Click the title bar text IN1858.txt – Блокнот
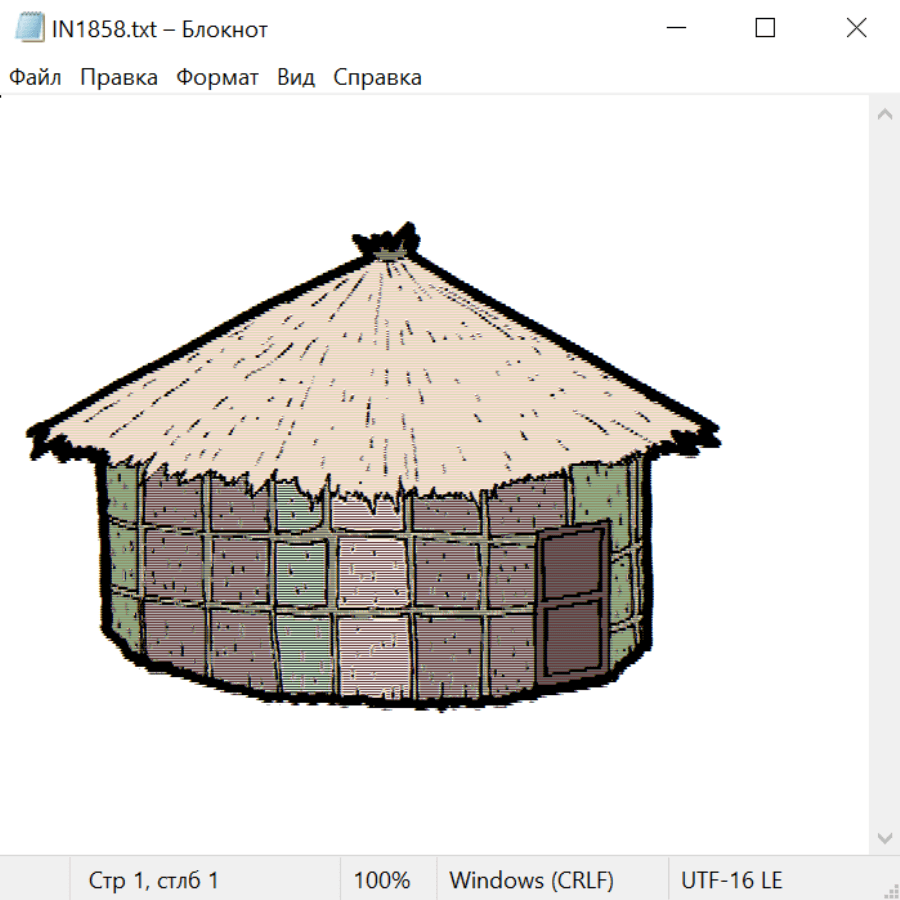 pos(160,29)
